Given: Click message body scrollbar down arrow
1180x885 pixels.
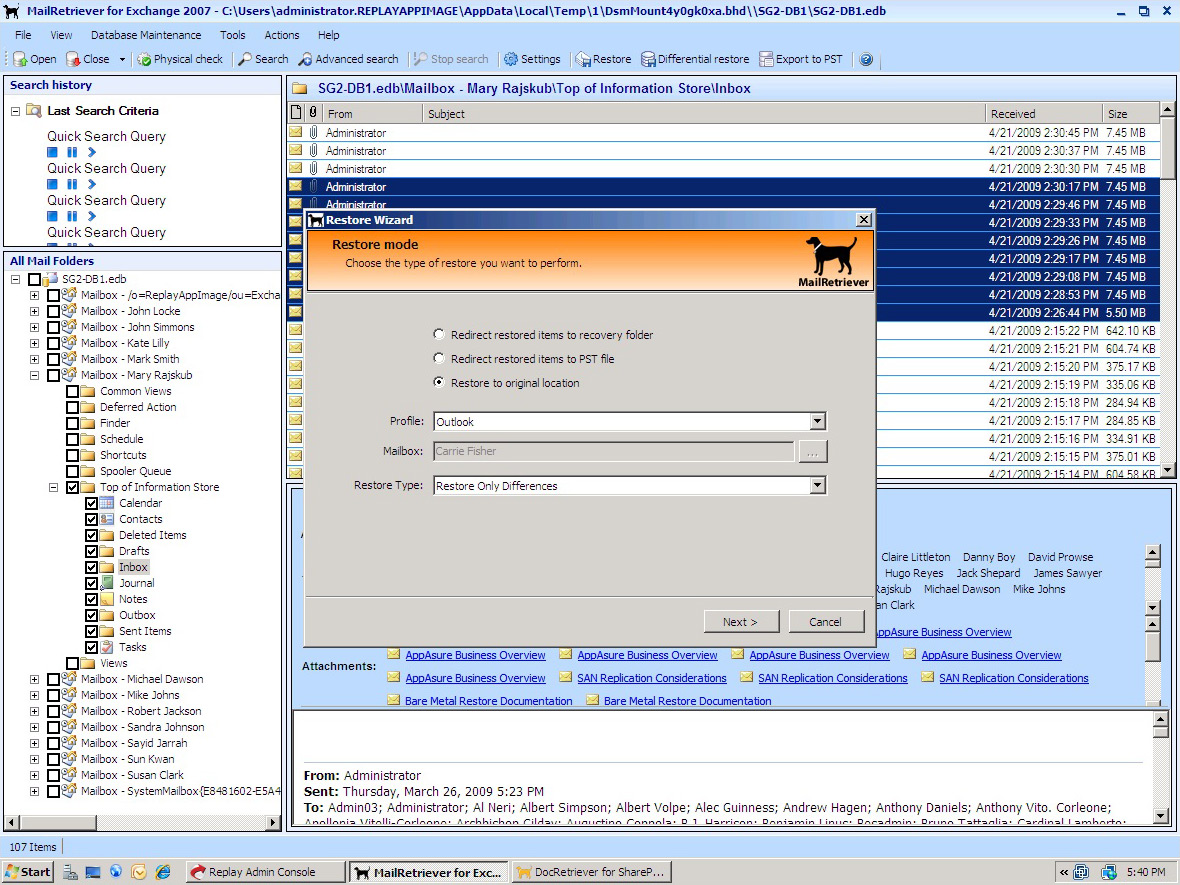Looking at the screenshot, I should coord(1160,816).
